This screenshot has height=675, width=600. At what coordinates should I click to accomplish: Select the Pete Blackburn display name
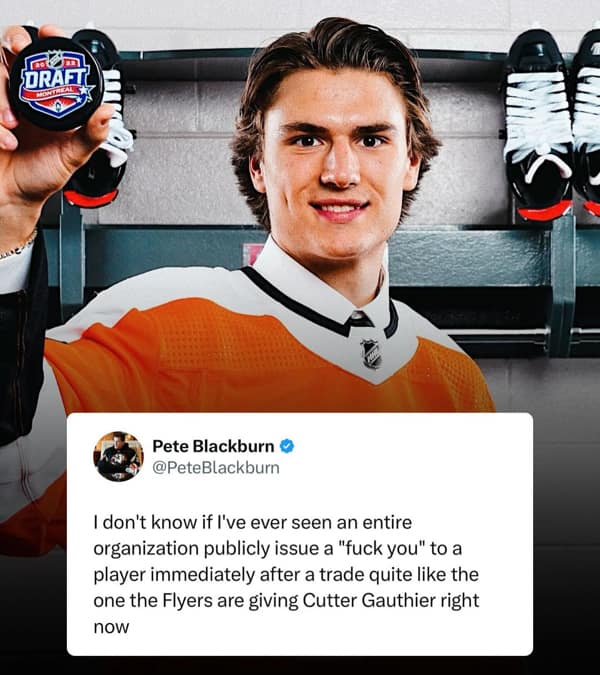click(213, 446)
